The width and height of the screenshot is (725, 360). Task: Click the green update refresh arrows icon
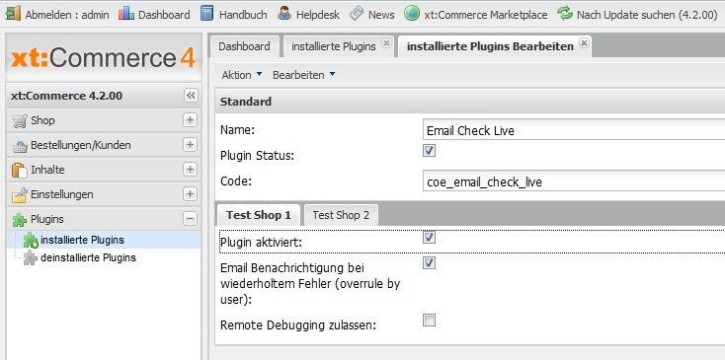pyautogui.click(x=565, y=13)
